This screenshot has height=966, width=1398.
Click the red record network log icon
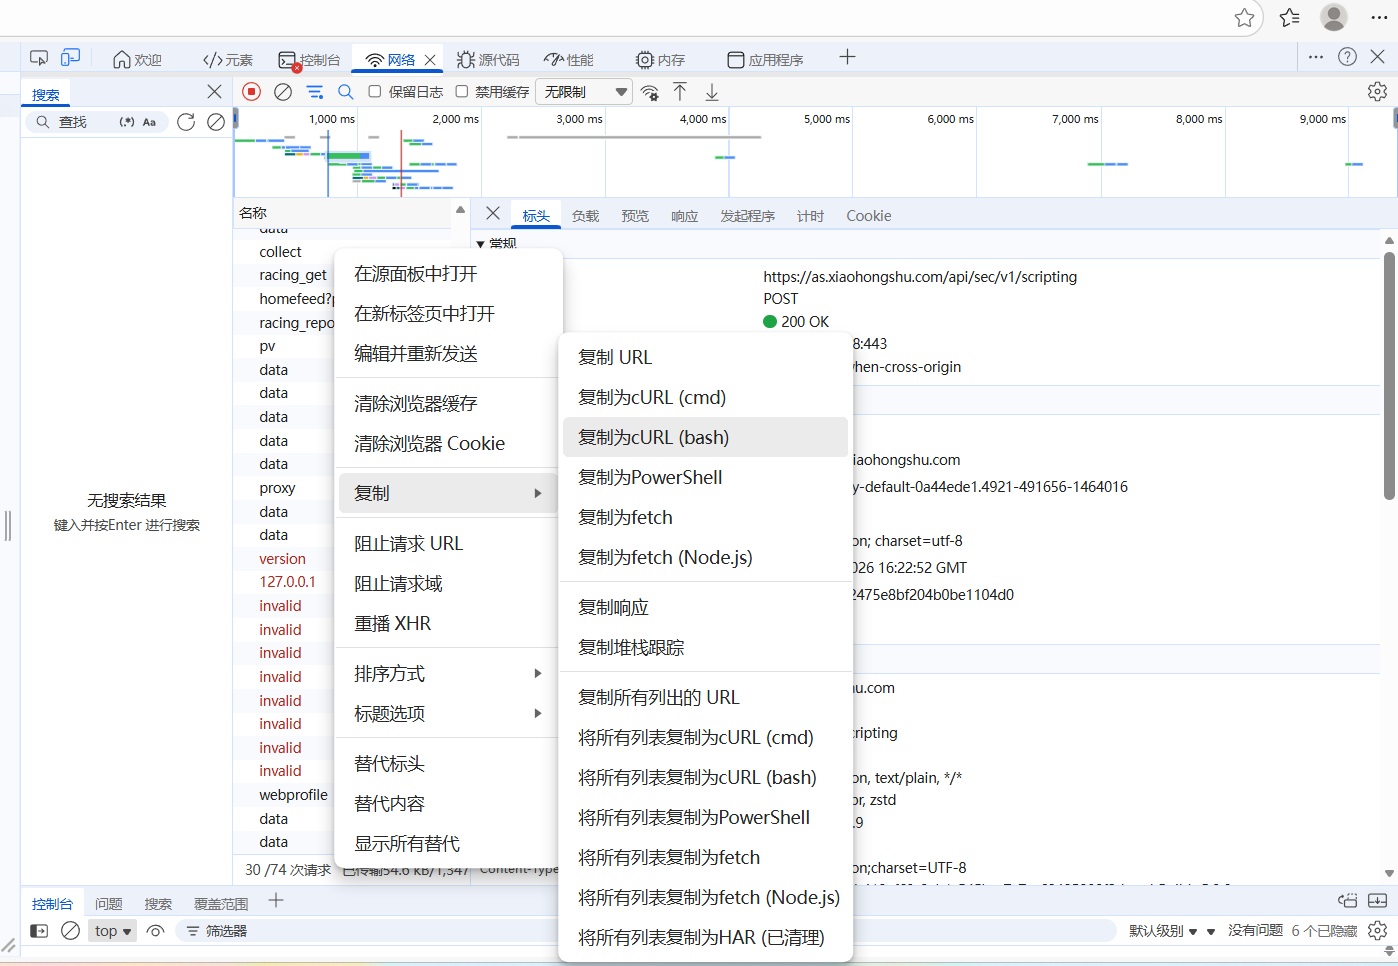click(252, 92)
